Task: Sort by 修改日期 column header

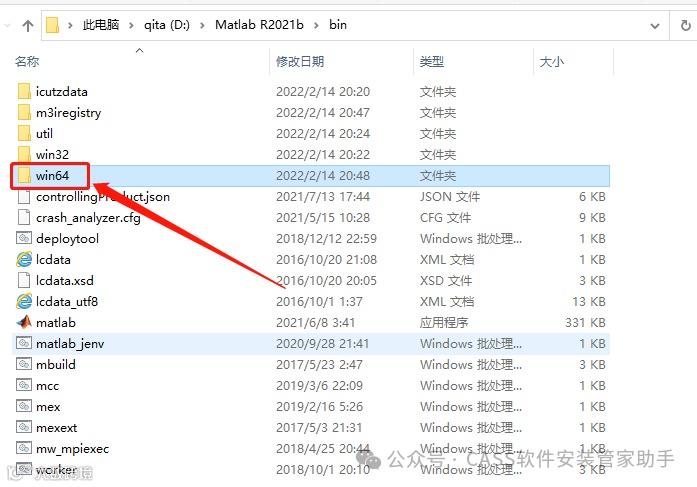Action: (300, 61)
